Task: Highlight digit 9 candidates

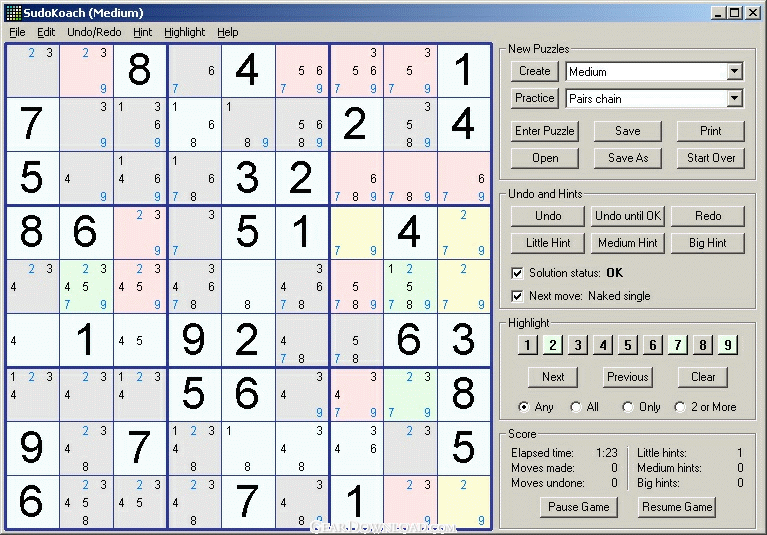Action: [727, 345]
